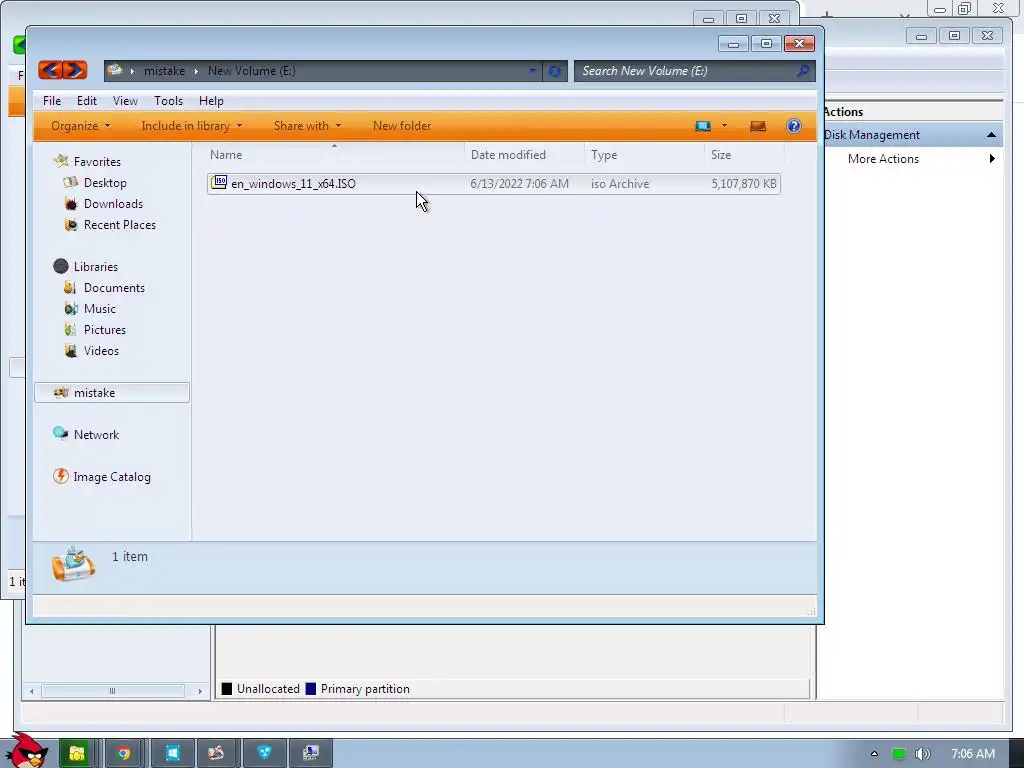Select en_windows_11_x64.ISO file name

pyautogui.click(x=293, y=184)
